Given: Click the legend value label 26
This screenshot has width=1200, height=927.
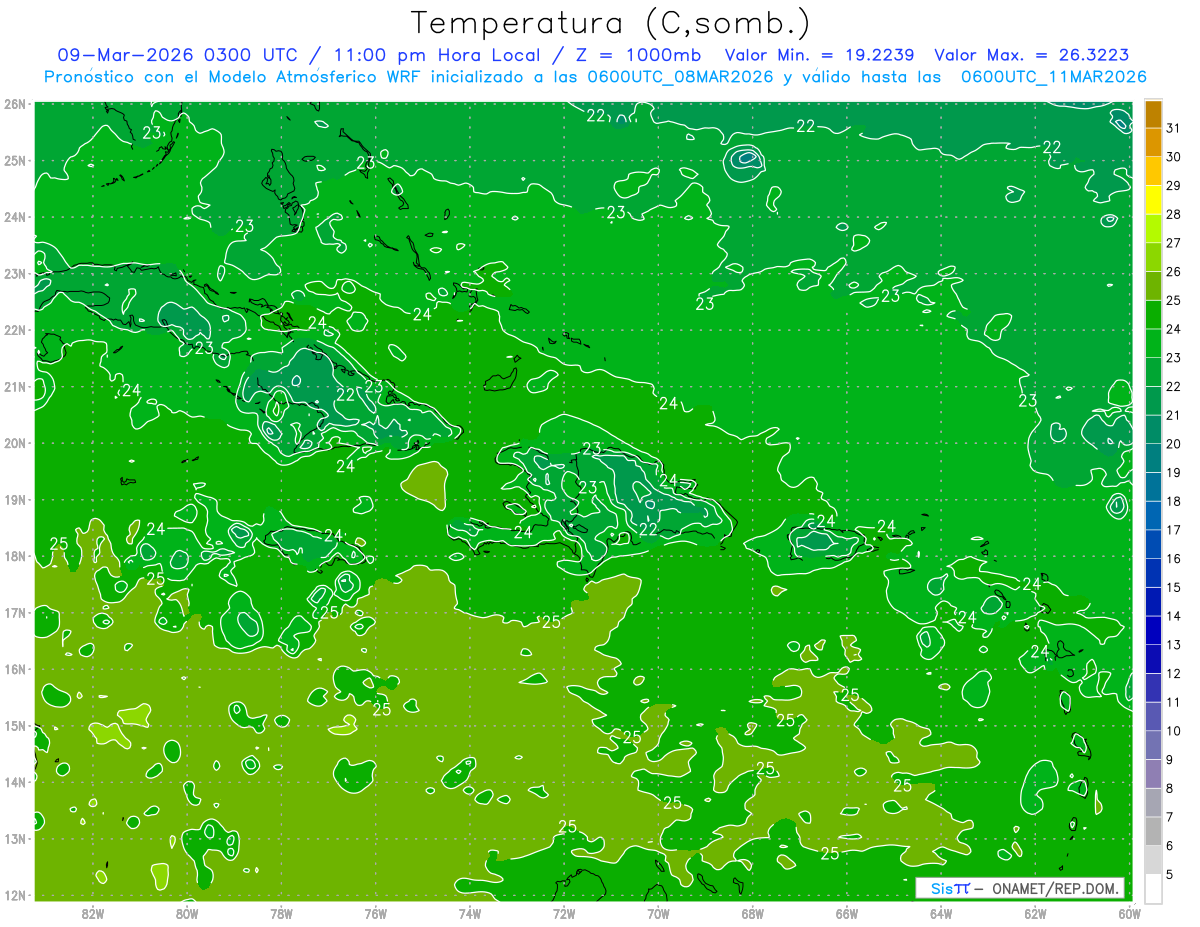Looking at the screenshot, I should 1173,272.
